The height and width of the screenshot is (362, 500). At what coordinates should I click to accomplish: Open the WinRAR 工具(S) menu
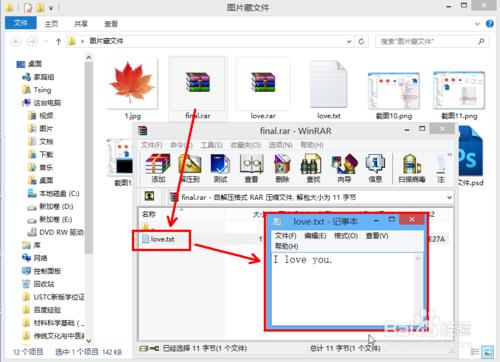[211, 145]
